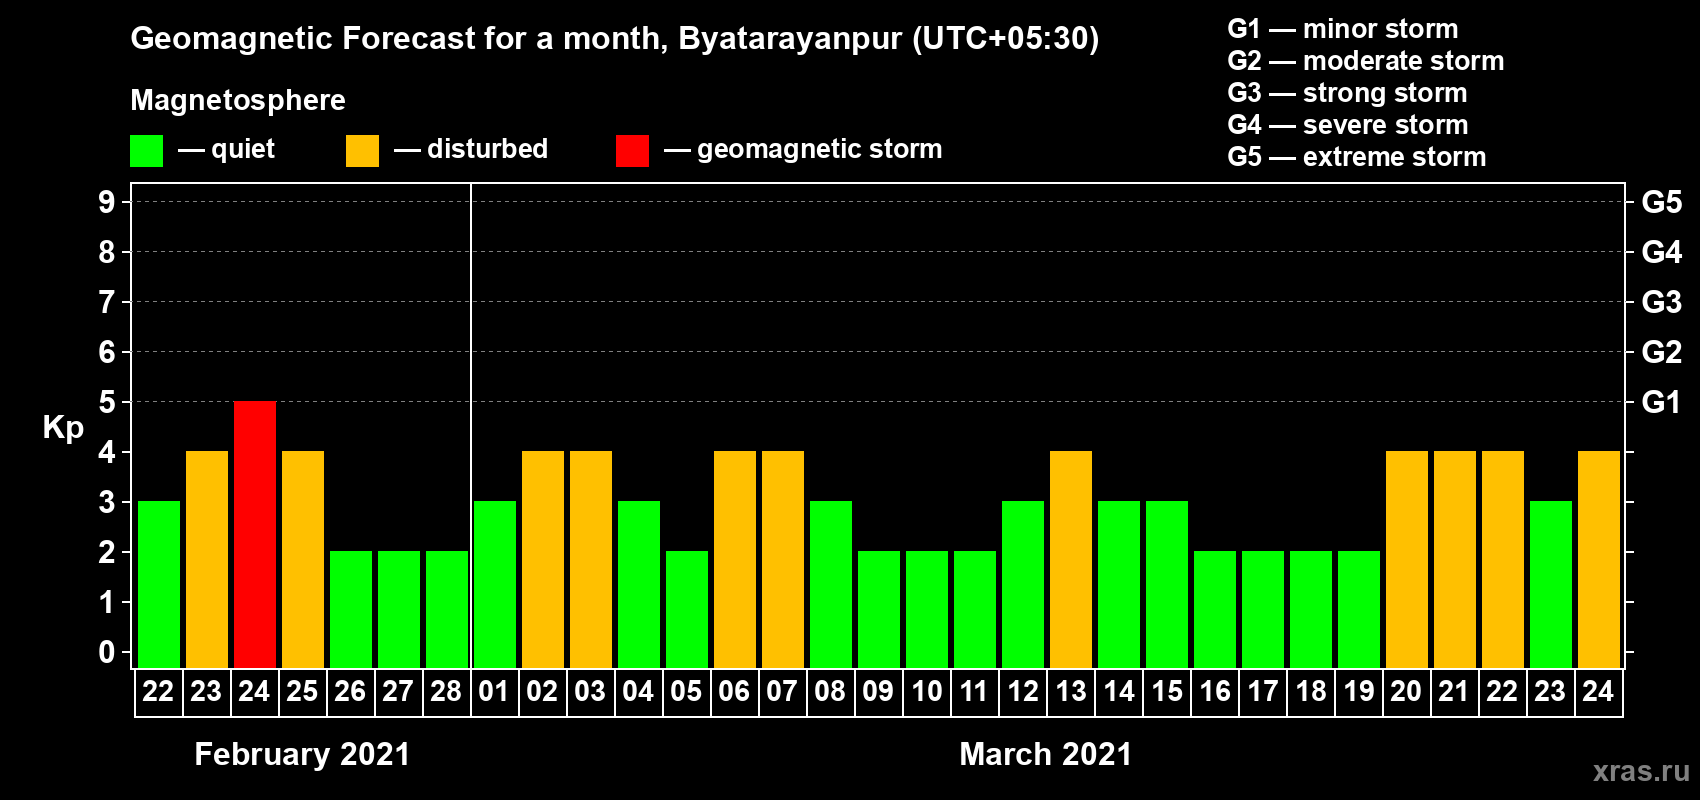Click date label 21 on the axis
Screen dimensions: 1700x800
click(x=1454, y=691)
